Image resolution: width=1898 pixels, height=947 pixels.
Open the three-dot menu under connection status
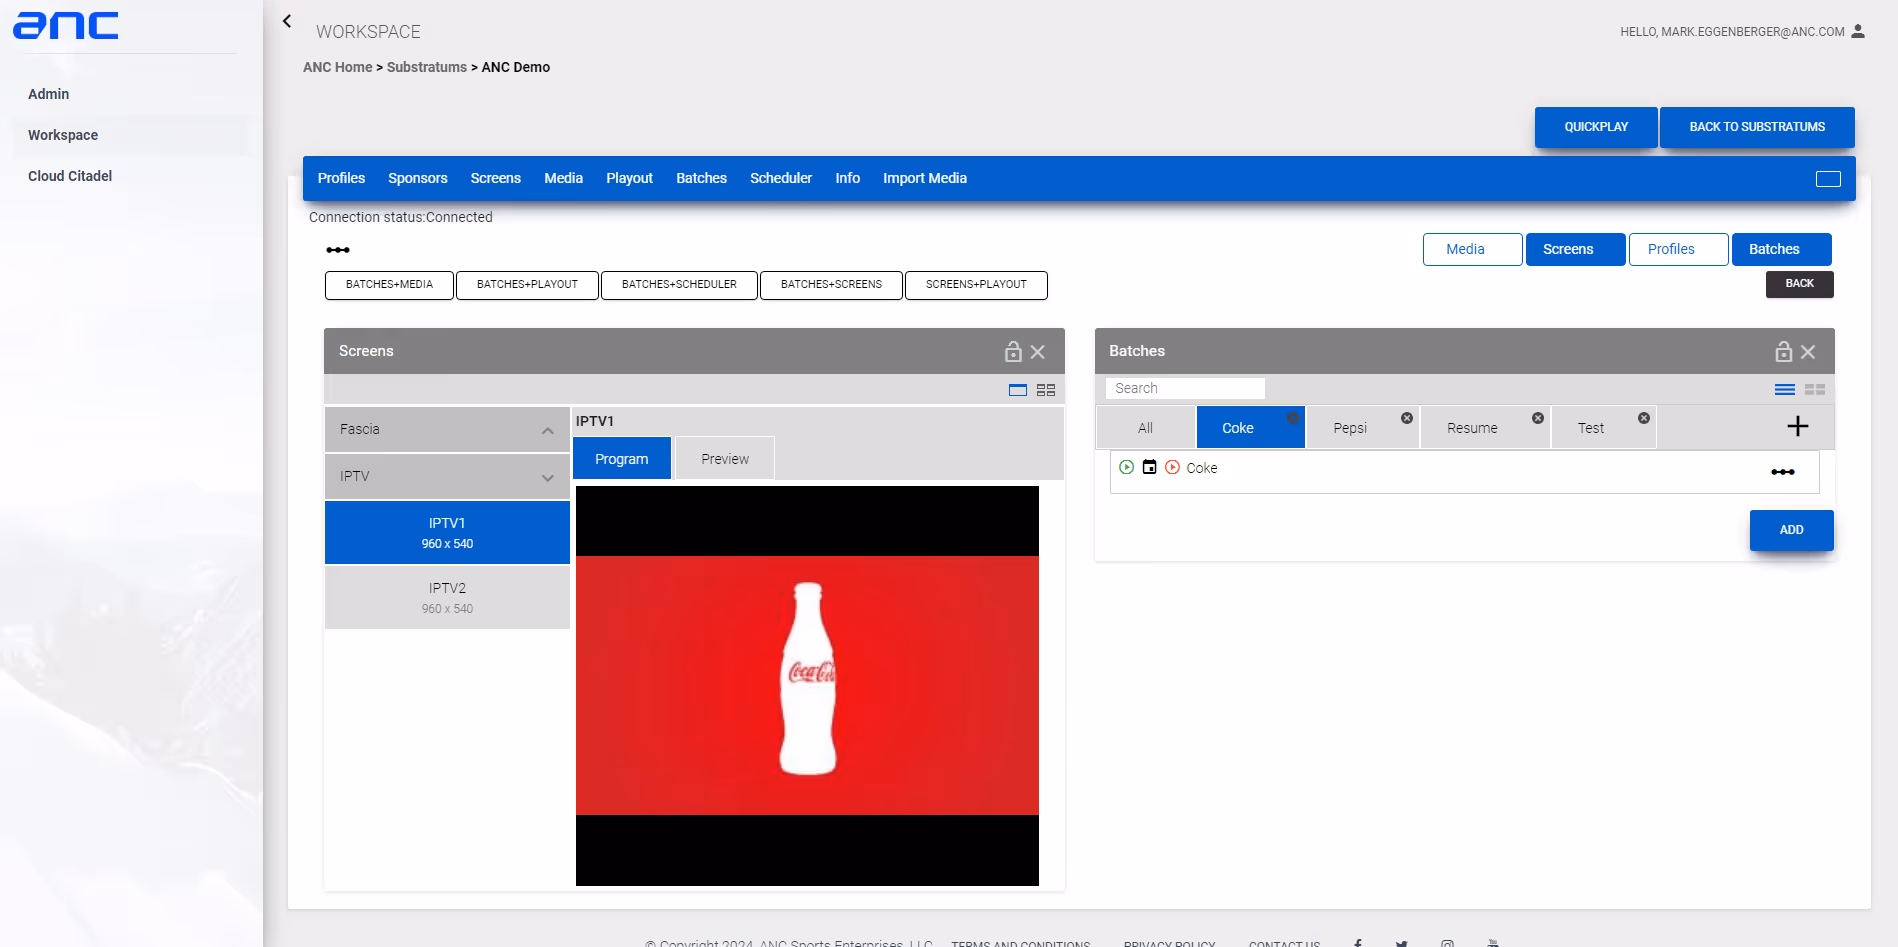[x=338, y=250]
